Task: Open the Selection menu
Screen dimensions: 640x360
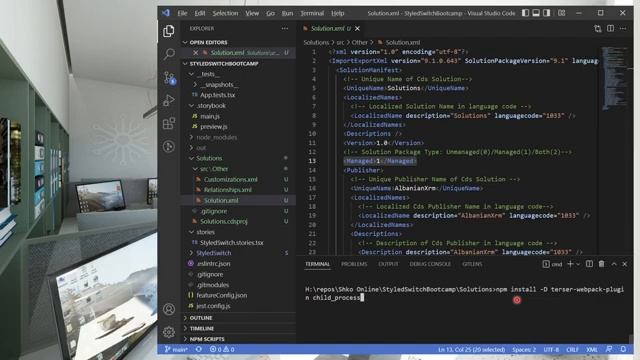Action: [225, 13]
